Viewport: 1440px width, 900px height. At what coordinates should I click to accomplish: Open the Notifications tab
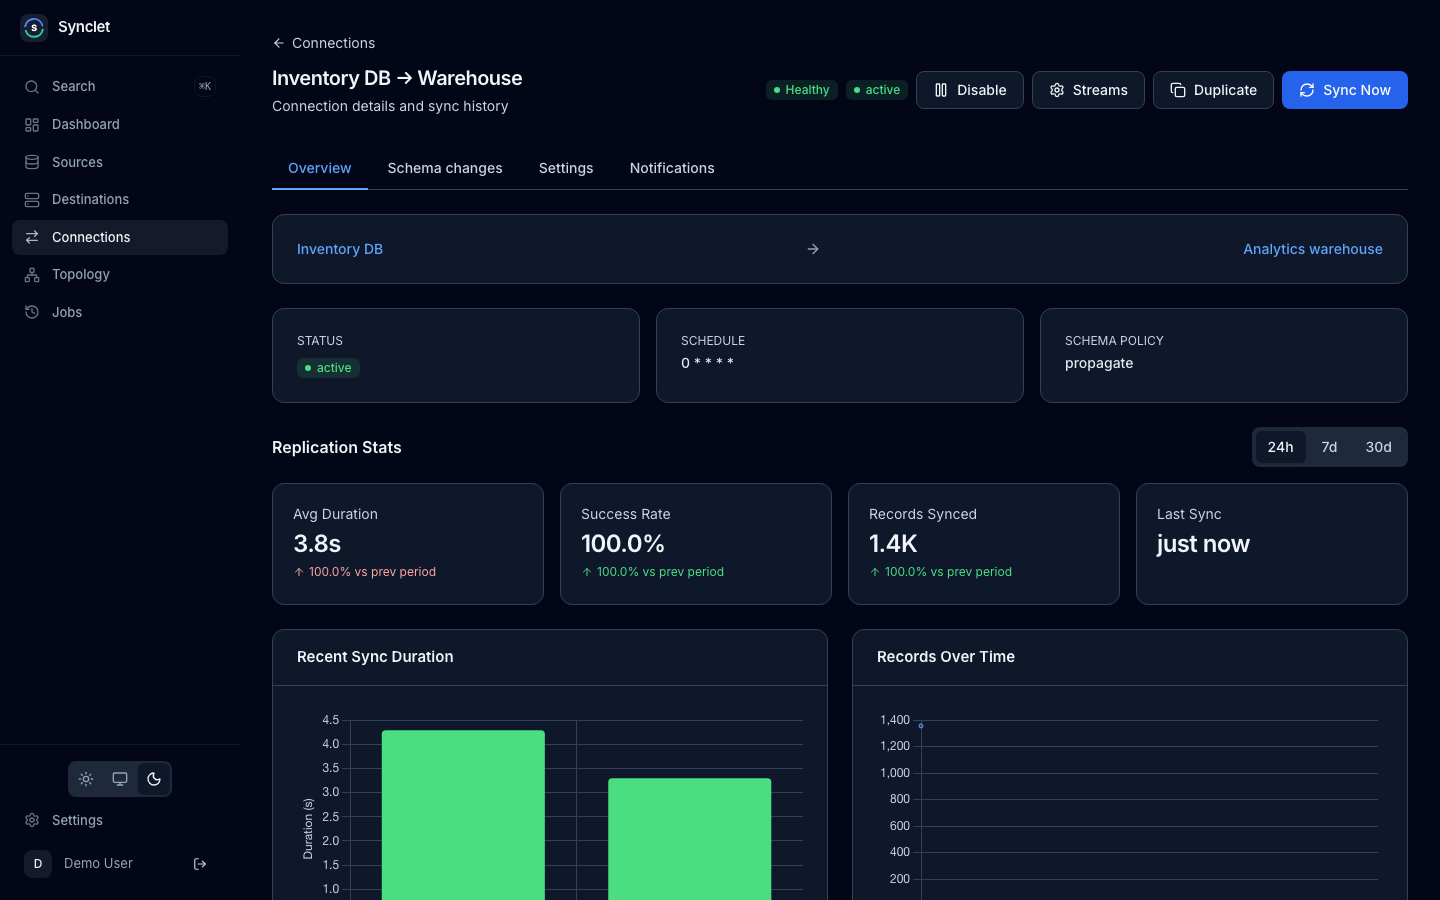coord(672,168)
